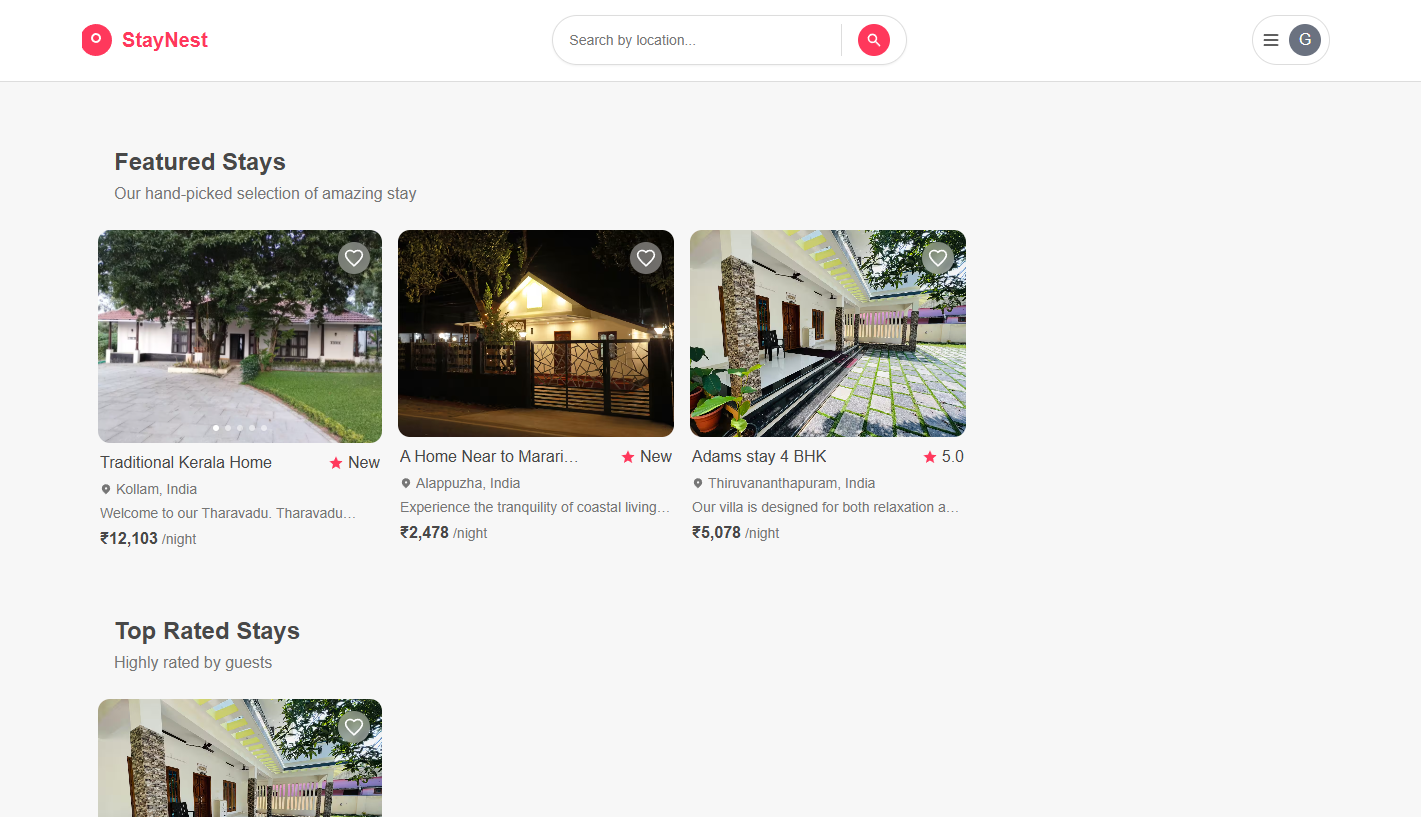The image size is (1421, 817).
Task: Click the Kollam, India location text
Action: [x=156, y=489]
